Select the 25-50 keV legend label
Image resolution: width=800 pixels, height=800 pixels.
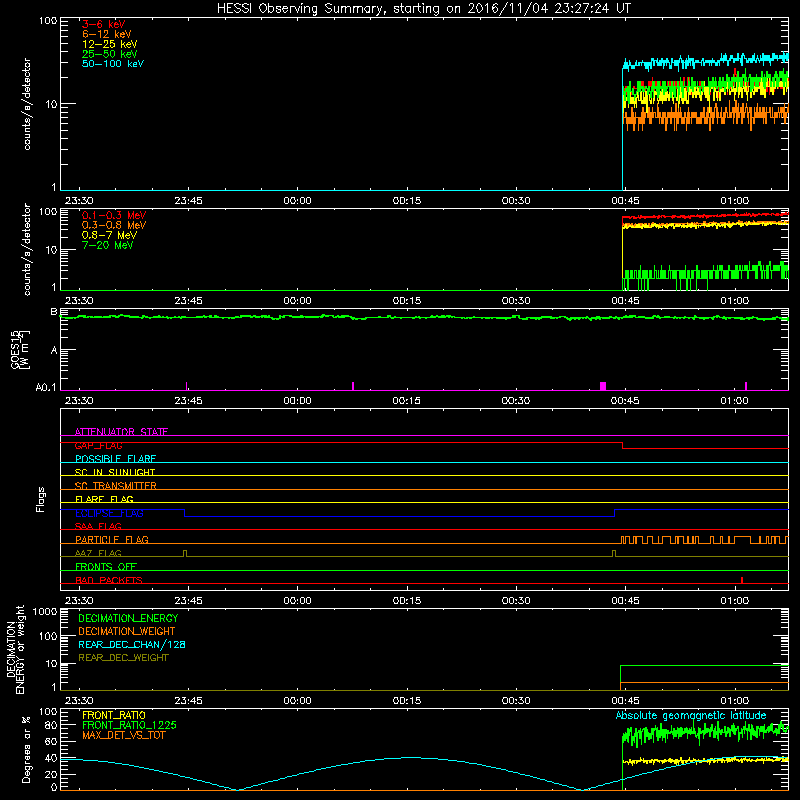(109, 54)
